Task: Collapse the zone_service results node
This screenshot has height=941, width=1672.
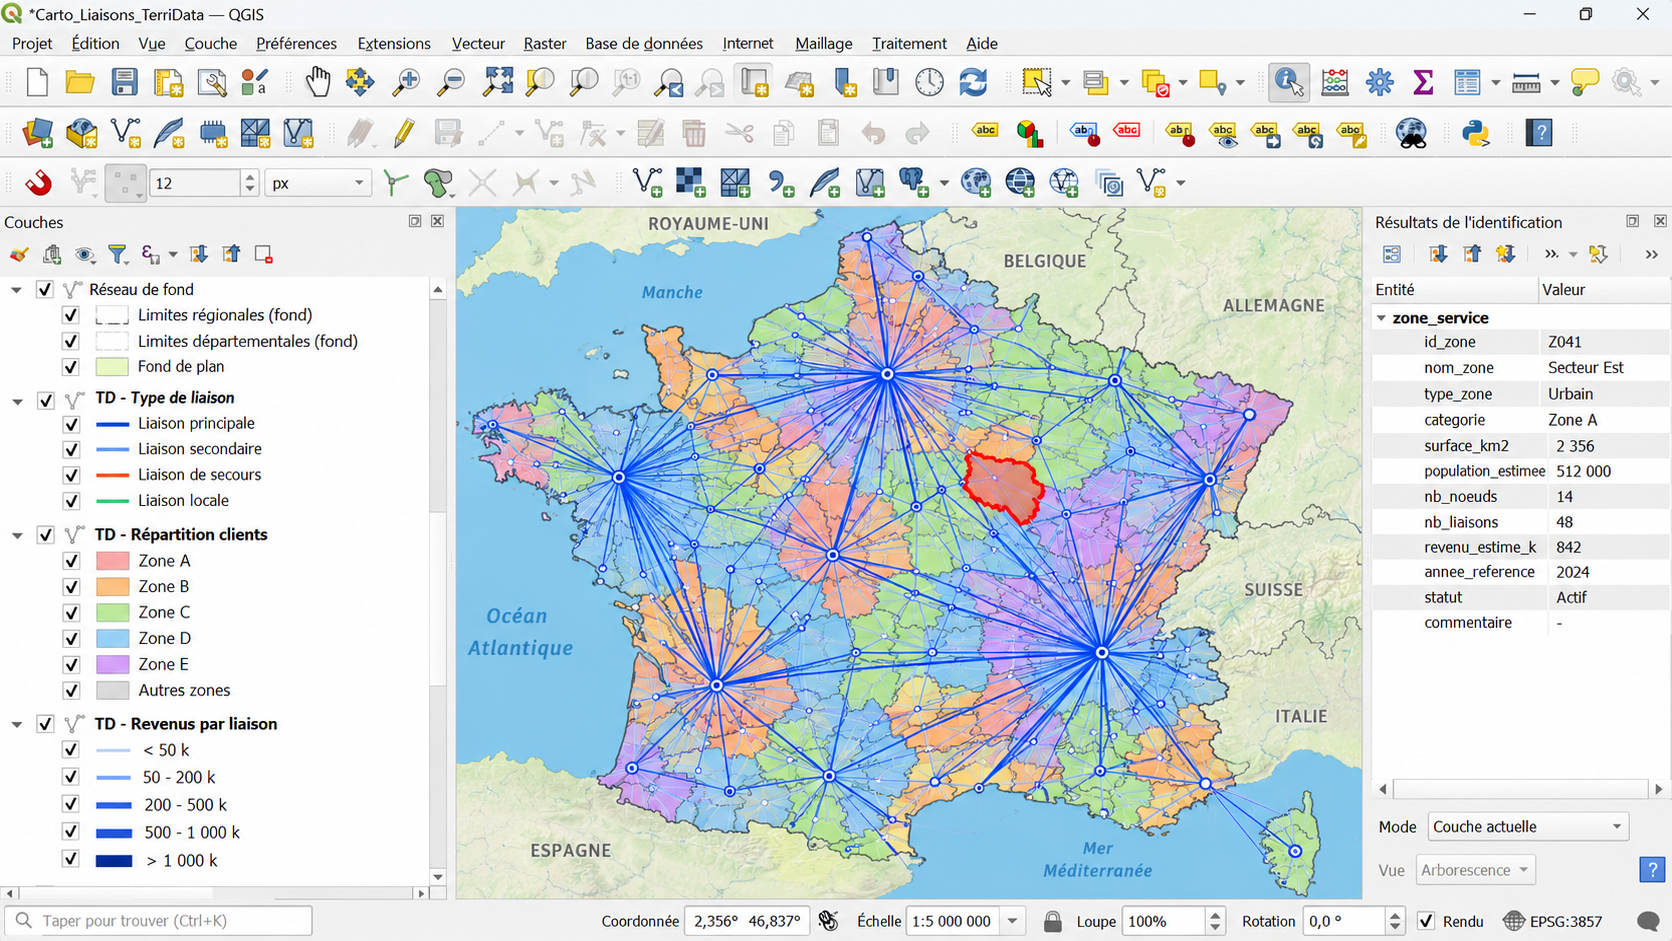Action: [x=1381, y=318]
